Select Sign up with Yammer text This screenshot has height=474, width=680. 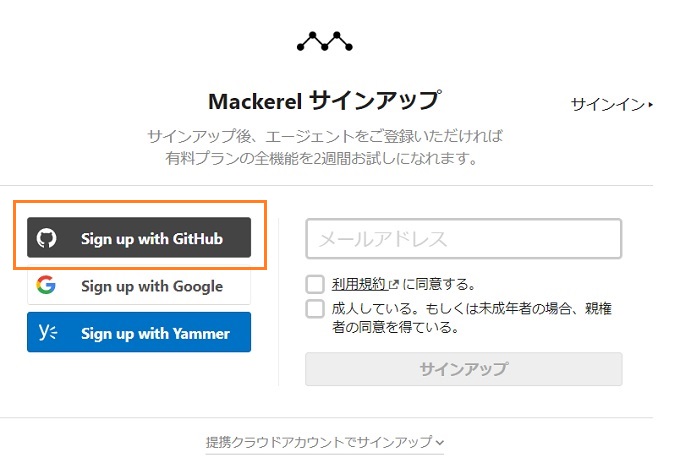coord(155,333)
